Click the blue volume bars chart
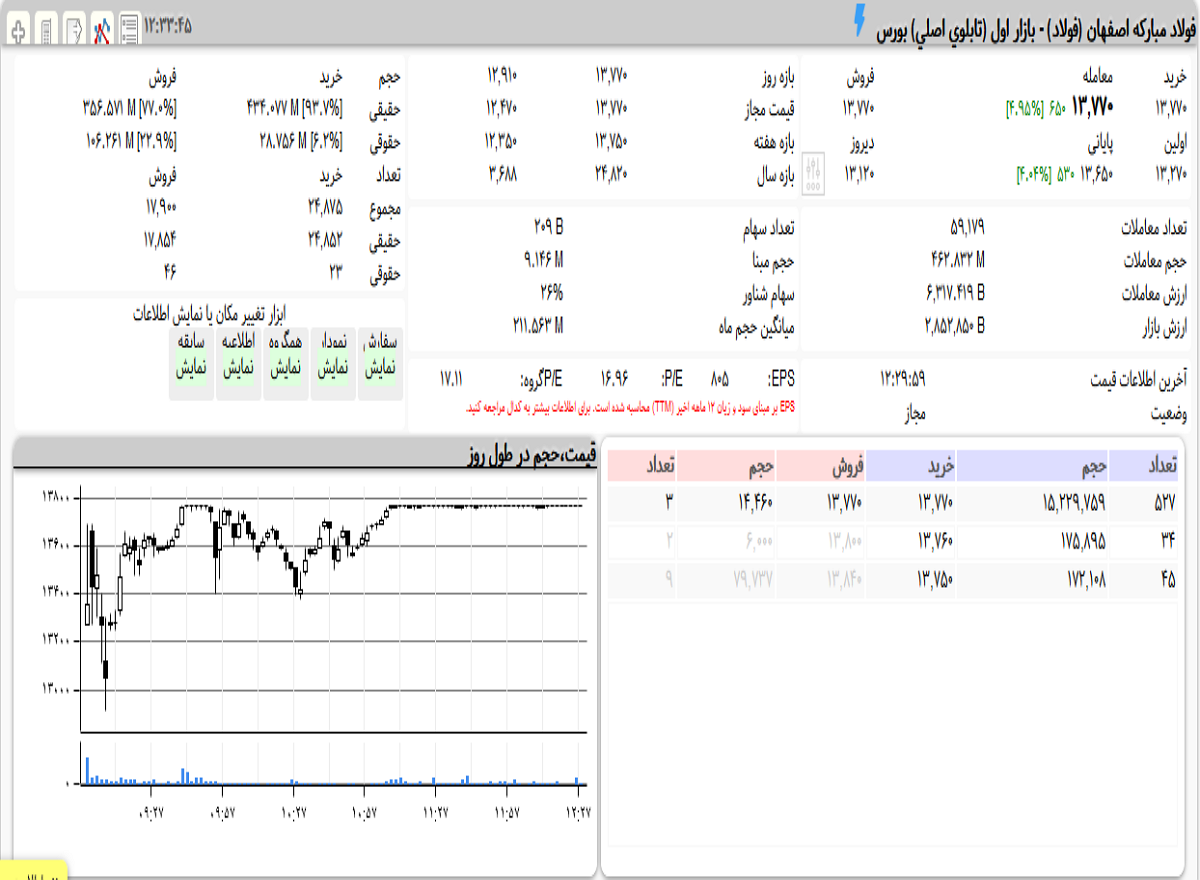This screenshot has width=1200, height=880. 332,766
